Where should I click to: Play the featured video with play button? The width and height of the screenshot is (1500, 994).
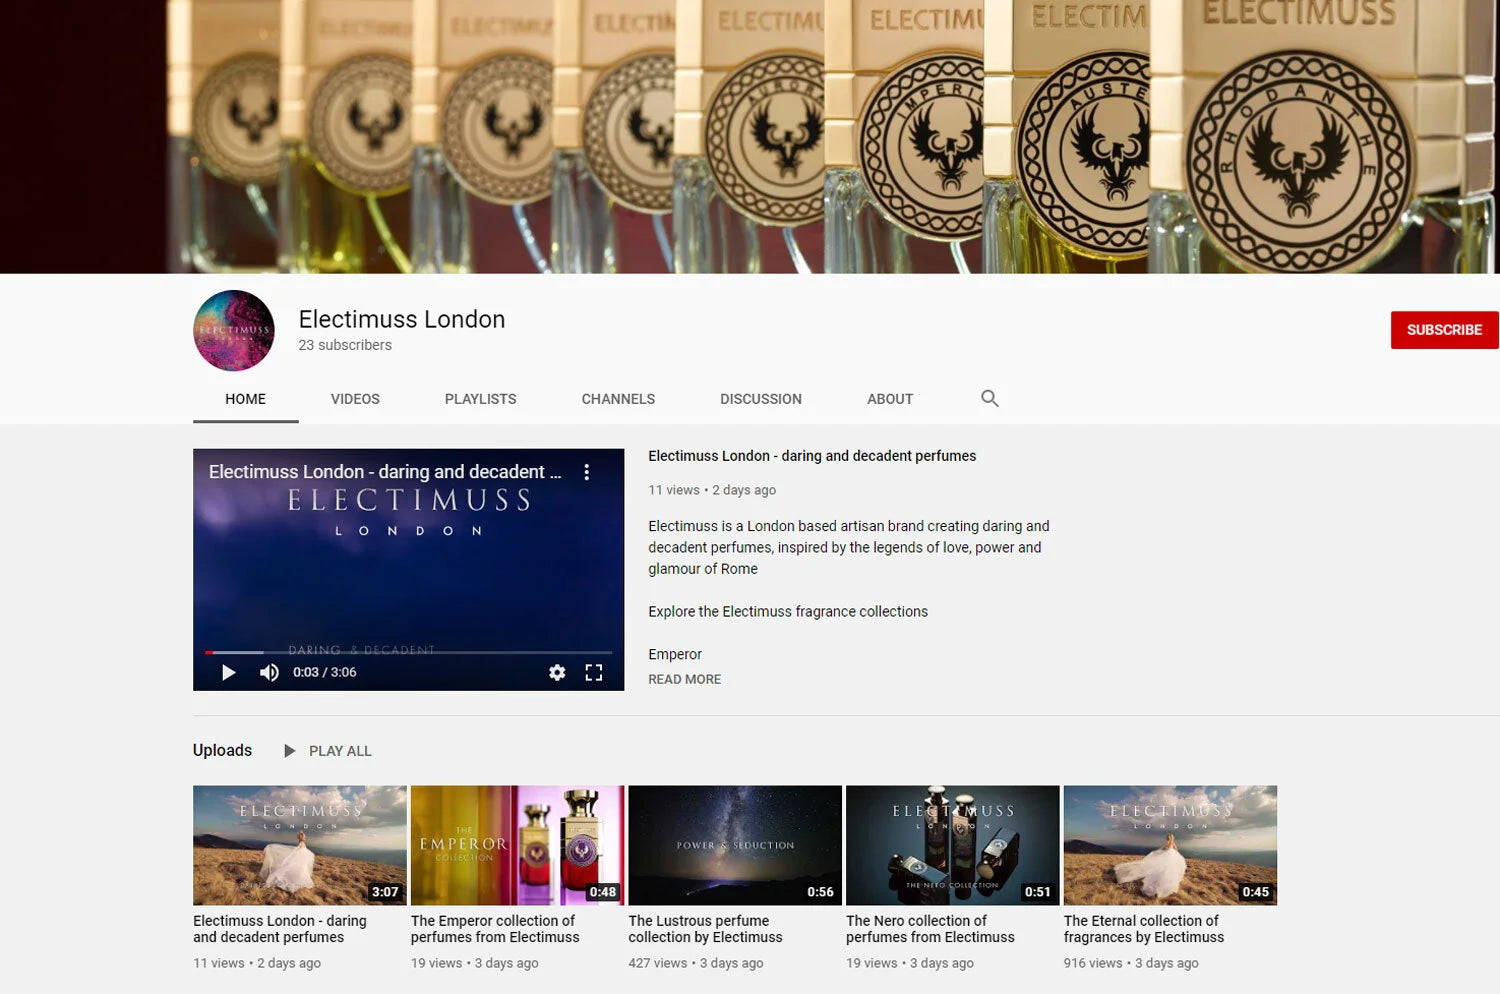coord(228,672)
